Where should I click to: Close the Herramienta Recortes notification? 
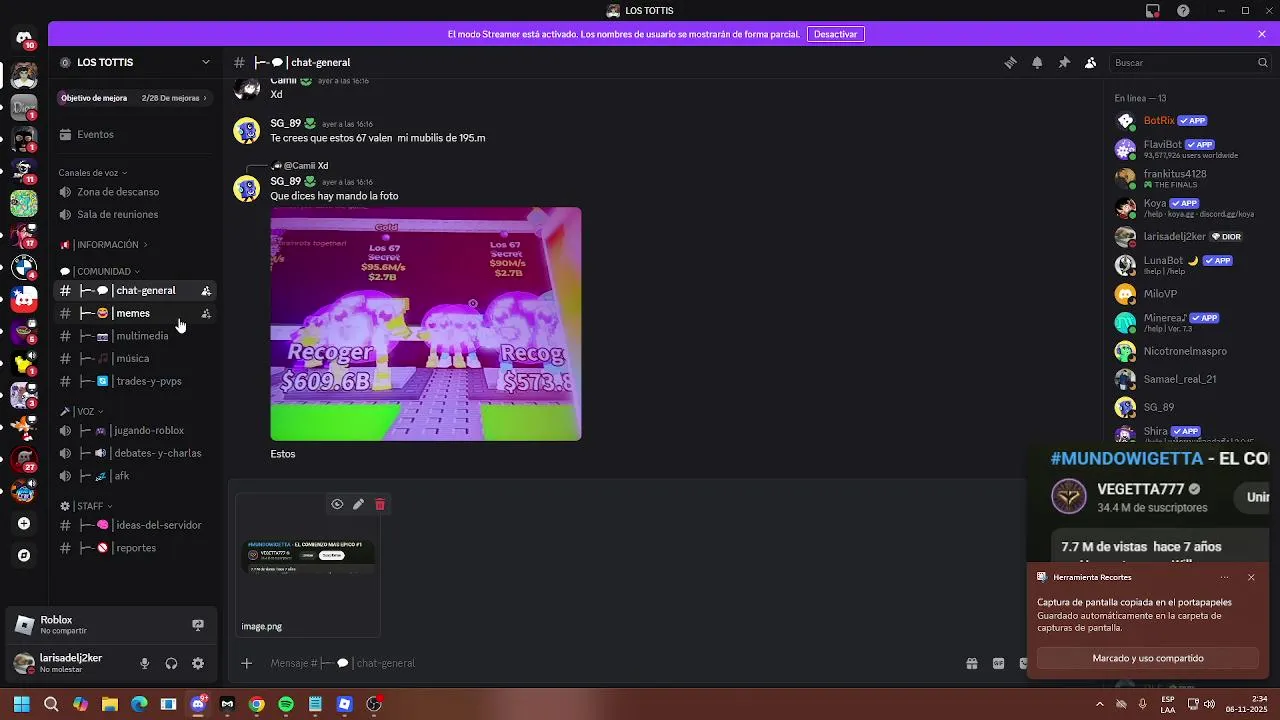[x=1251, y=577]
